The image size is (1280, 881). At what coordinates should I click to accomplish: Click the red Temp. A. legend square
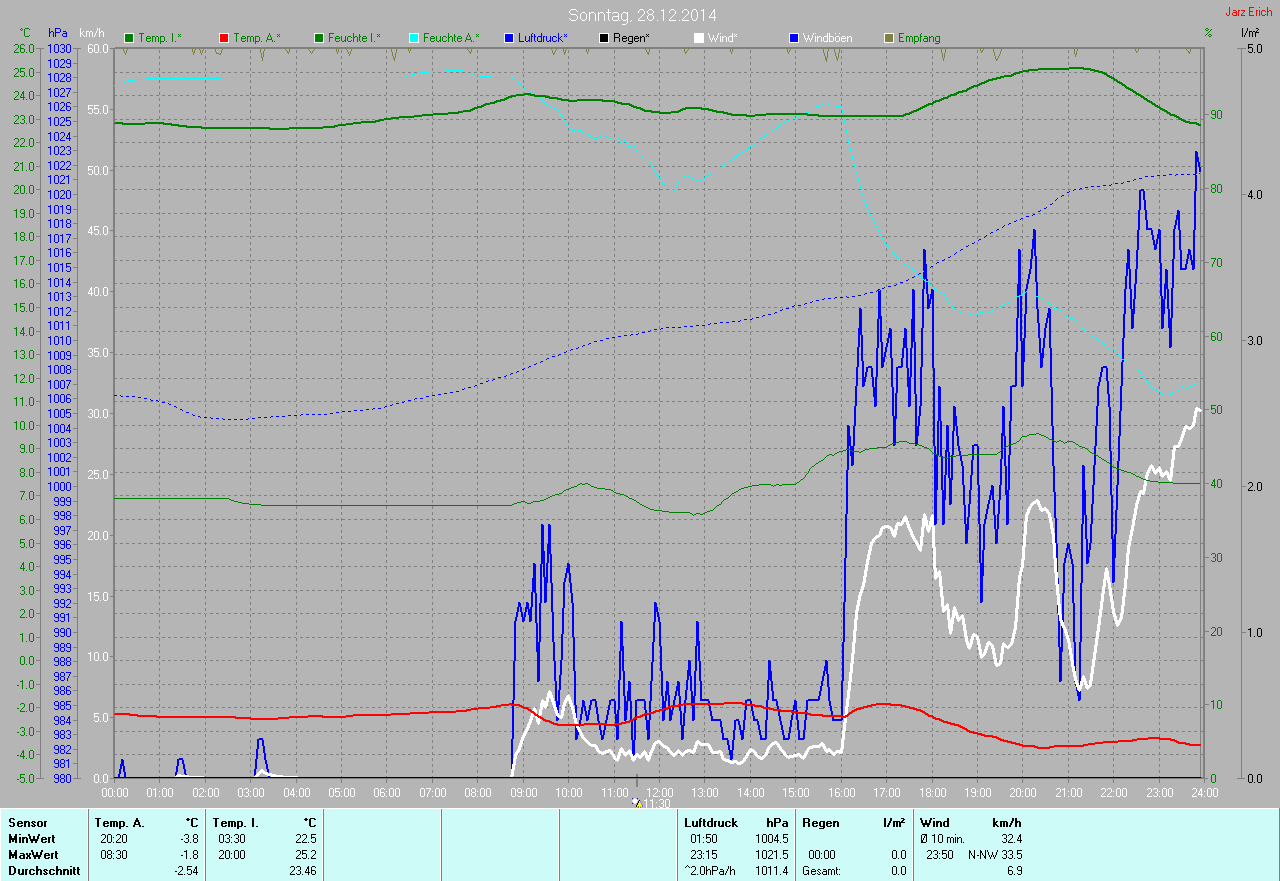click(x=224, y=38)
